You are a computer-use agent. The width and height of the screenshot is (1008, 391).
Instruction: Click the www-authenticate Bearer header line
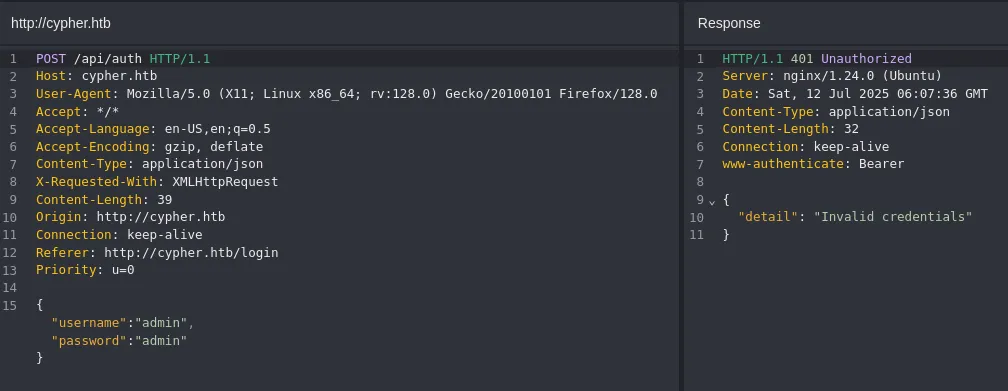point(813,164)
